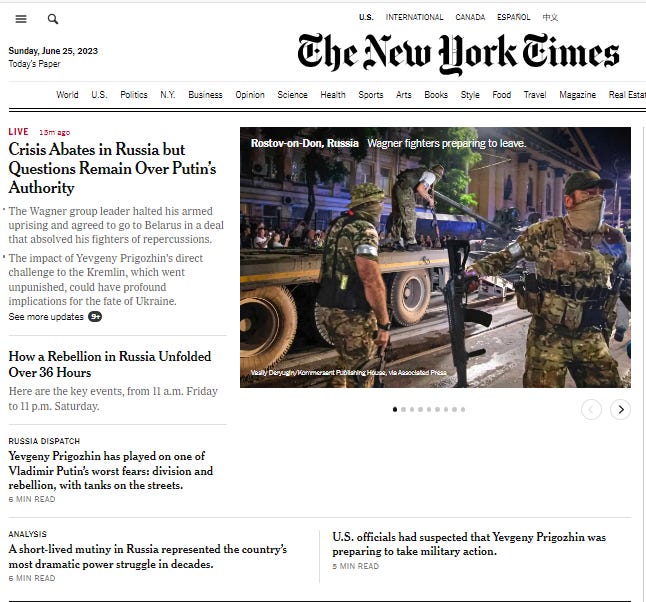Screen dimensions: 646x602
Task: Open the Magazine section
Action: coord(578,95)
